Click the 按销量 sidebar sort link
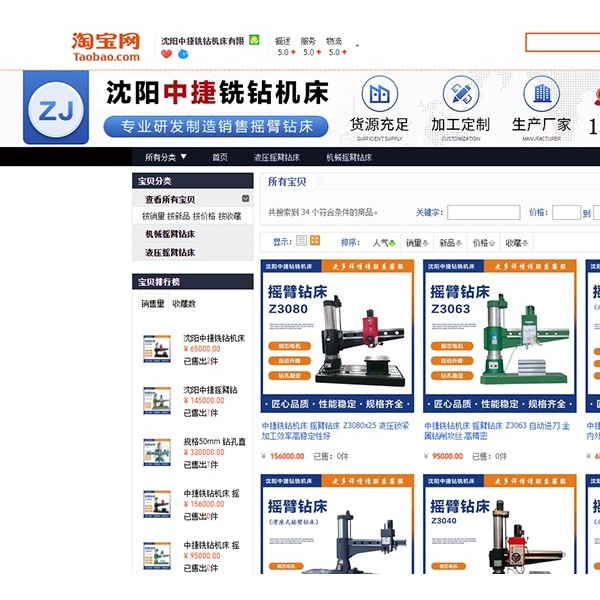 [x=153, y=216]
